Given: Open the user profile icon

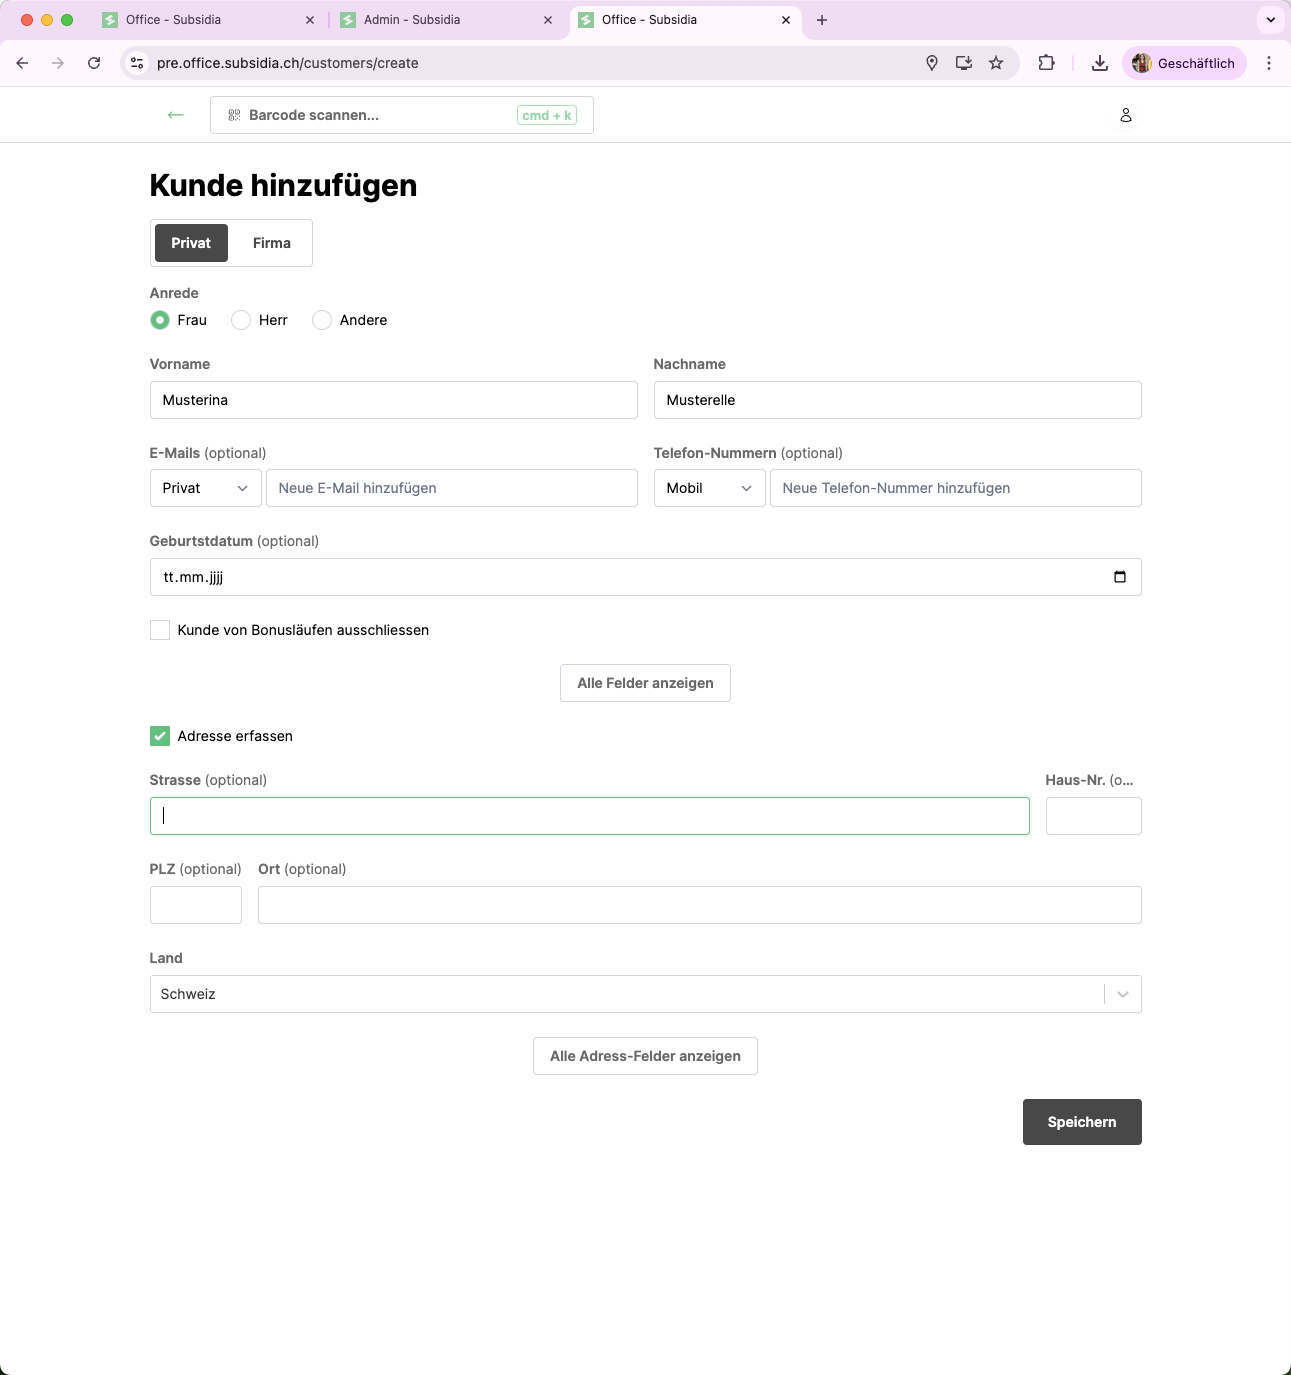Looking at the screenshot, I should coord(1125,115).
